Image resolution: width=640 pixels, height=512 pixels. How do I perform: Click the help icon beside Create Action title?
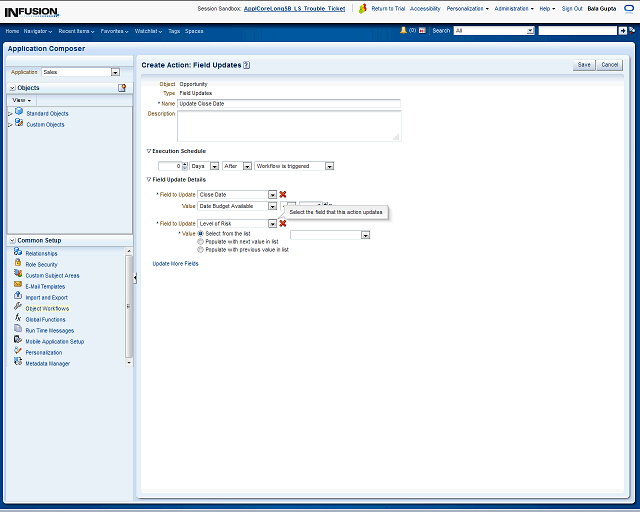[x=247, y=65]
